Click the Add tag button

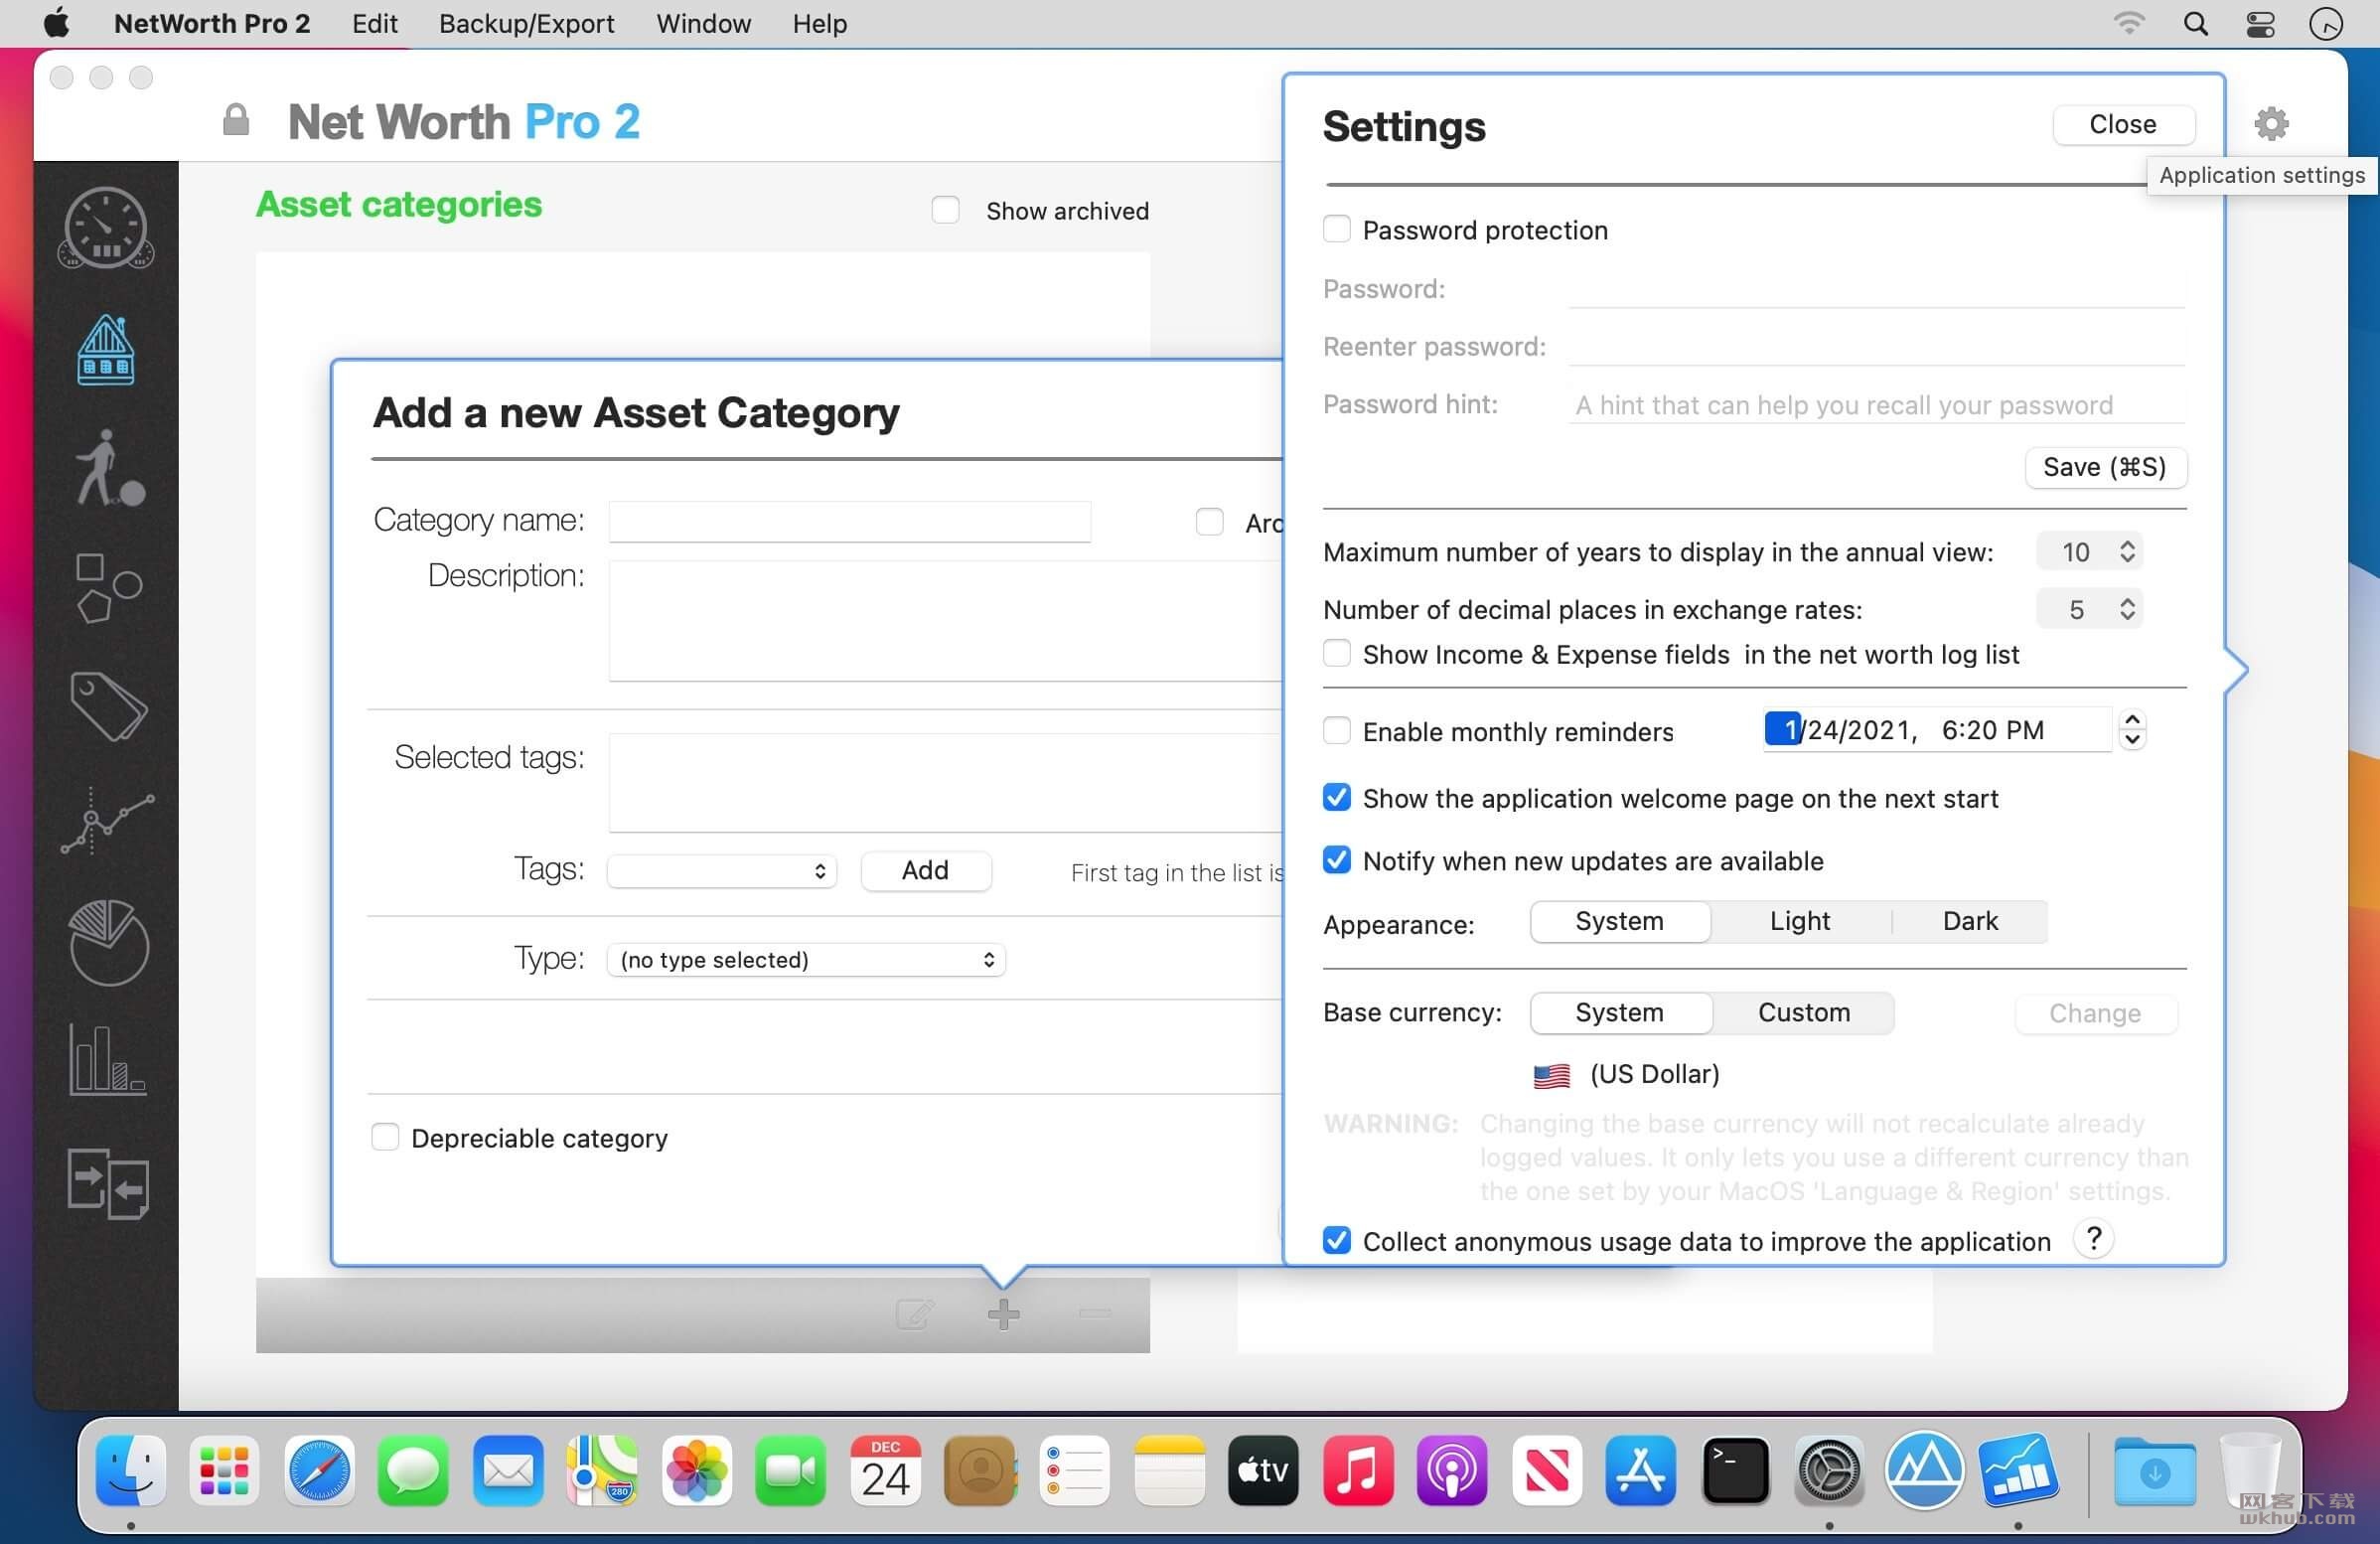(925, 870)
